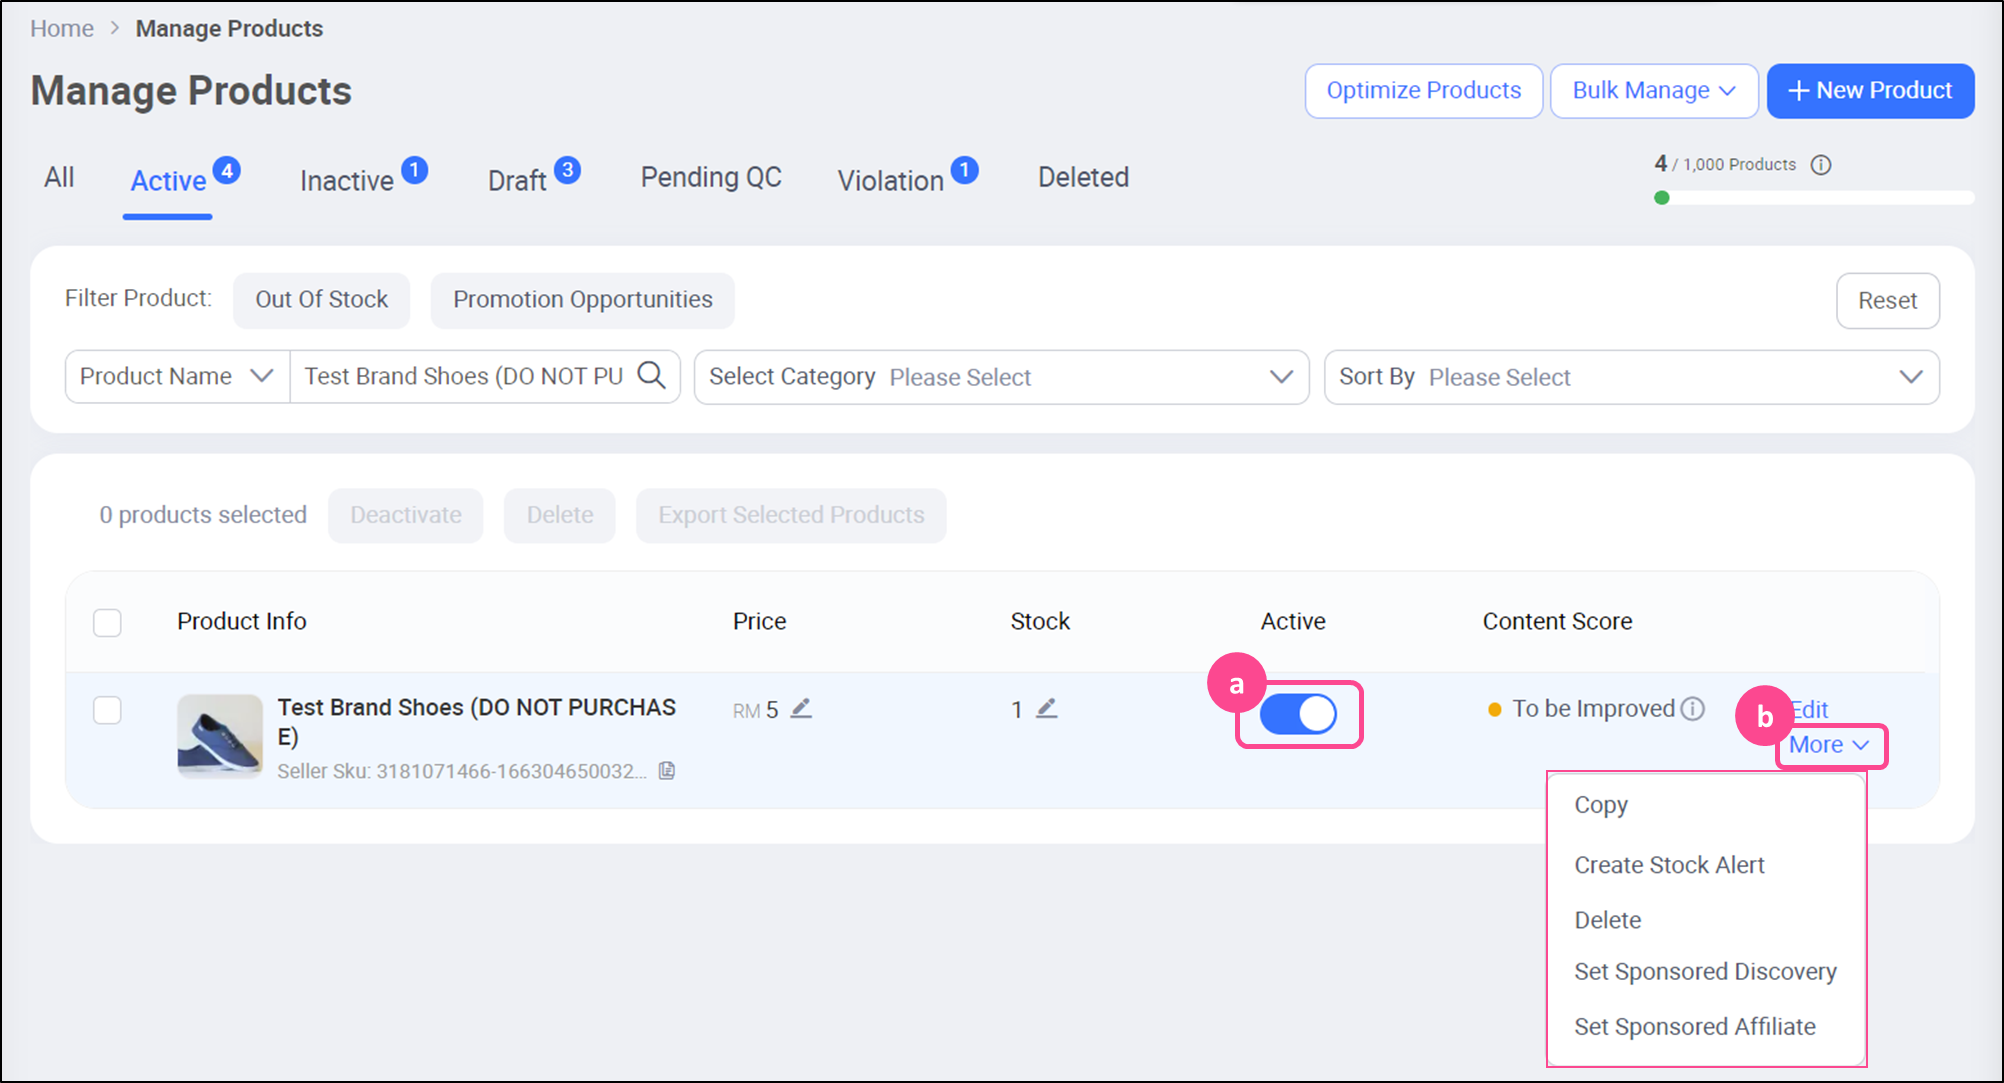This screenshot has width=2004, height=1083.
Task: Click breadcrumb arrow after Home
Action: click(115, 28)
